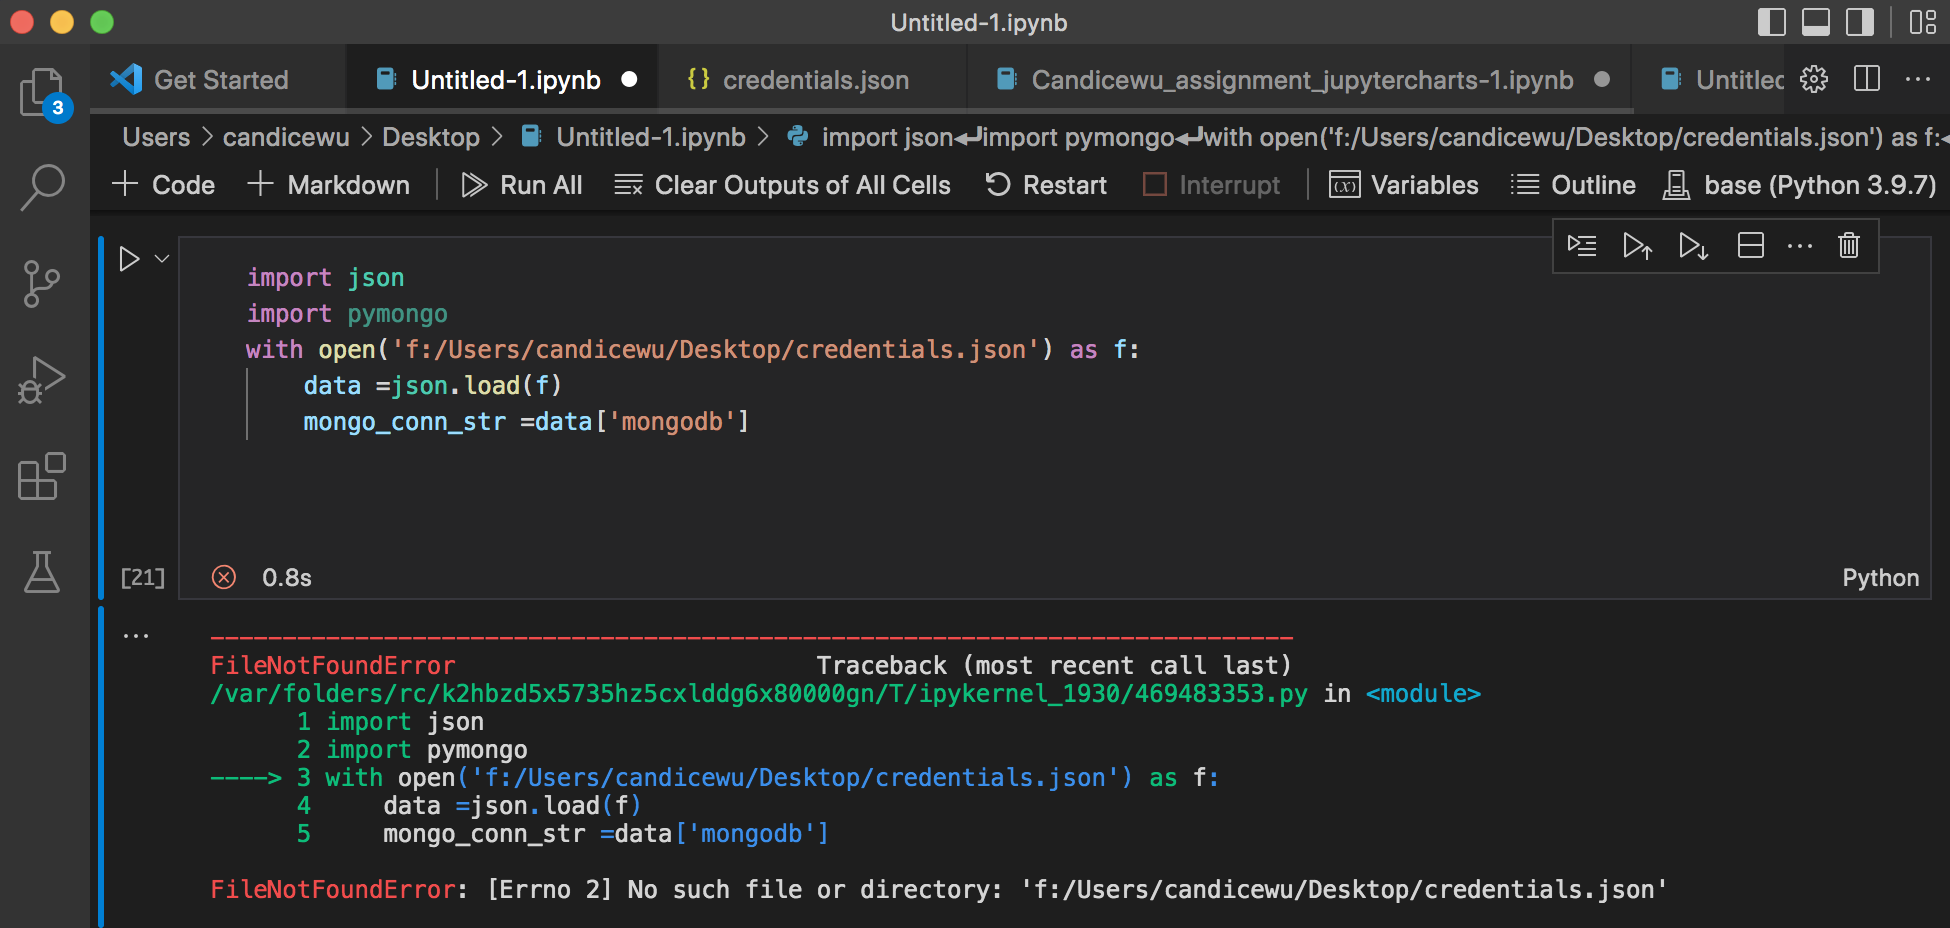Open Source Control view icon
The image size is (1950, 928).
coord(43,284)
